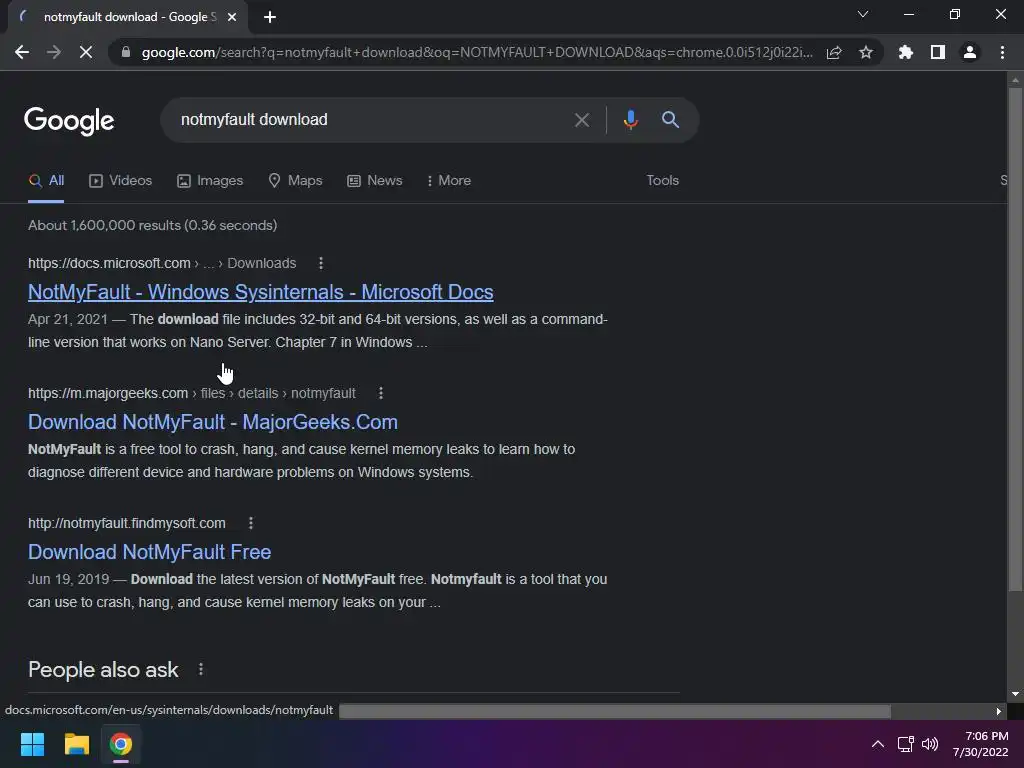The height and width of the screenshot is (768, 1024).
Task: Click the http://notmyfault.findmysoft.com URL text
Action: 127,523
